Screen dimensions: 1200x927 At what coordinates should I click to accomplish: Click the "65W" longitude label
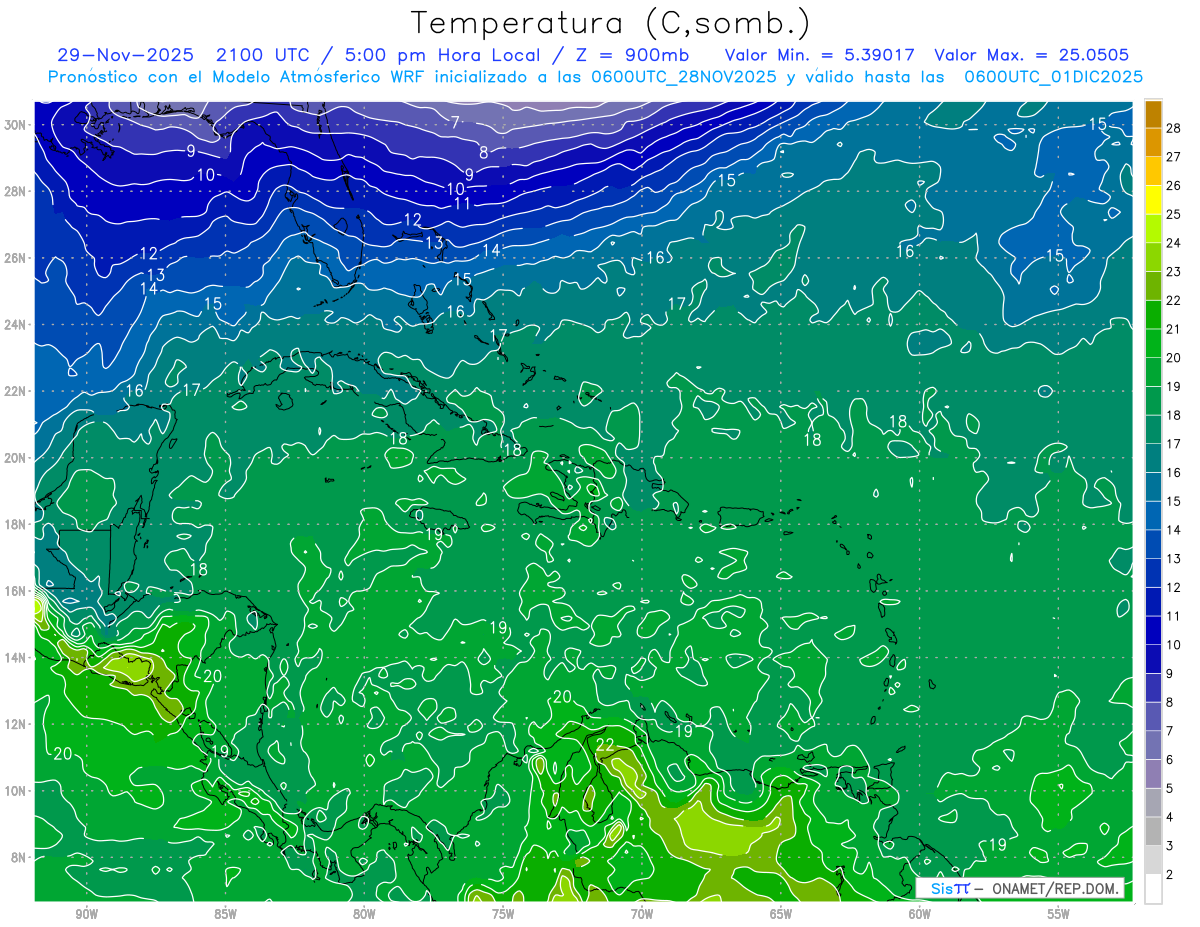[781, 914]
